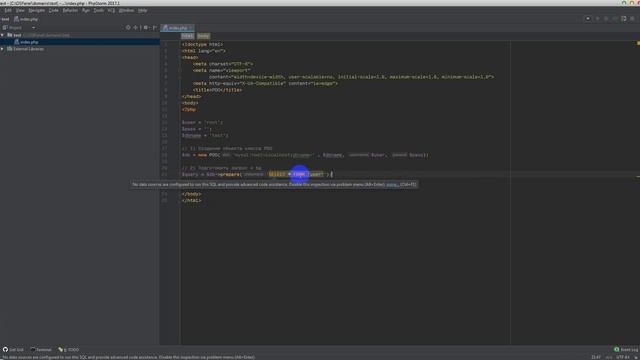Viewport: 640px width, 360px height.
Task: Open the run configuration dropdown in the toolbar
Action: [x=588, y=18]
